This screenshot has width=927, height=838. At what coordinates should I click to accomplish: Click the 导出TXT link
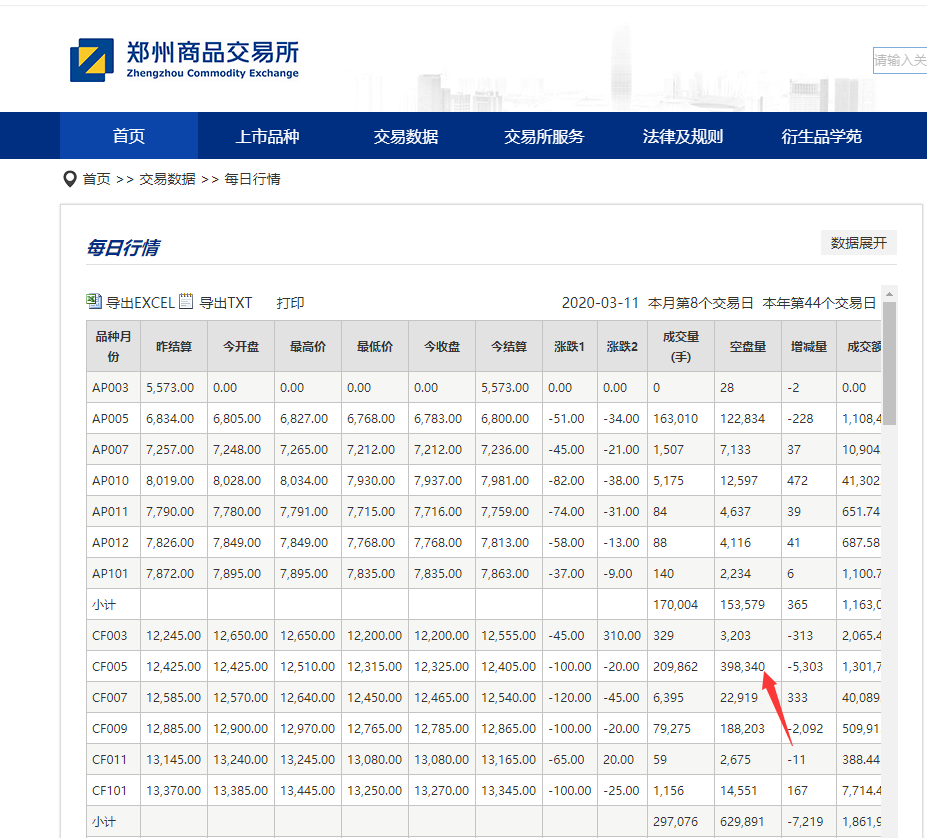(225, 303)
